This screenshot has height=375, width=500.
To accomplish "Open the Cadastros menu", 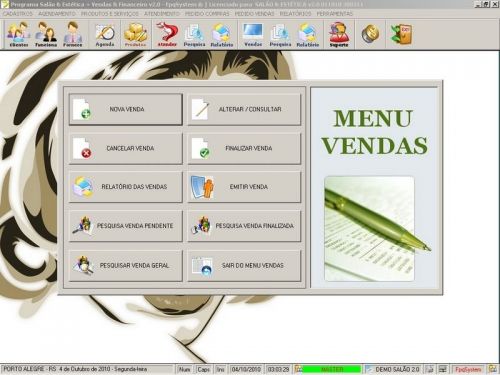I will tap(18, 14).
